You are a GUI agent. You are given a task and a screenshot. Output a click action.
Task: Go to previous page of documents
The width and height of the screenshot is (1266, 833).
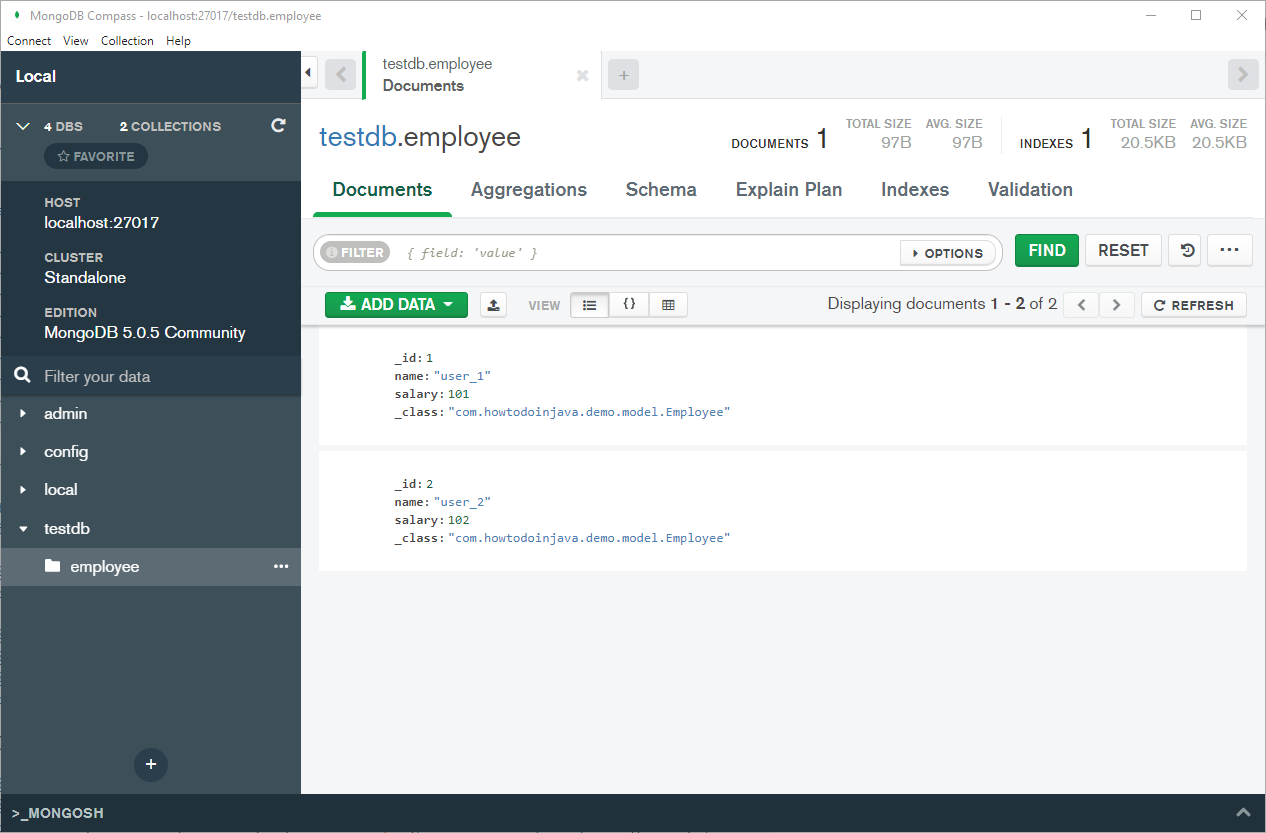point(1081,305)
